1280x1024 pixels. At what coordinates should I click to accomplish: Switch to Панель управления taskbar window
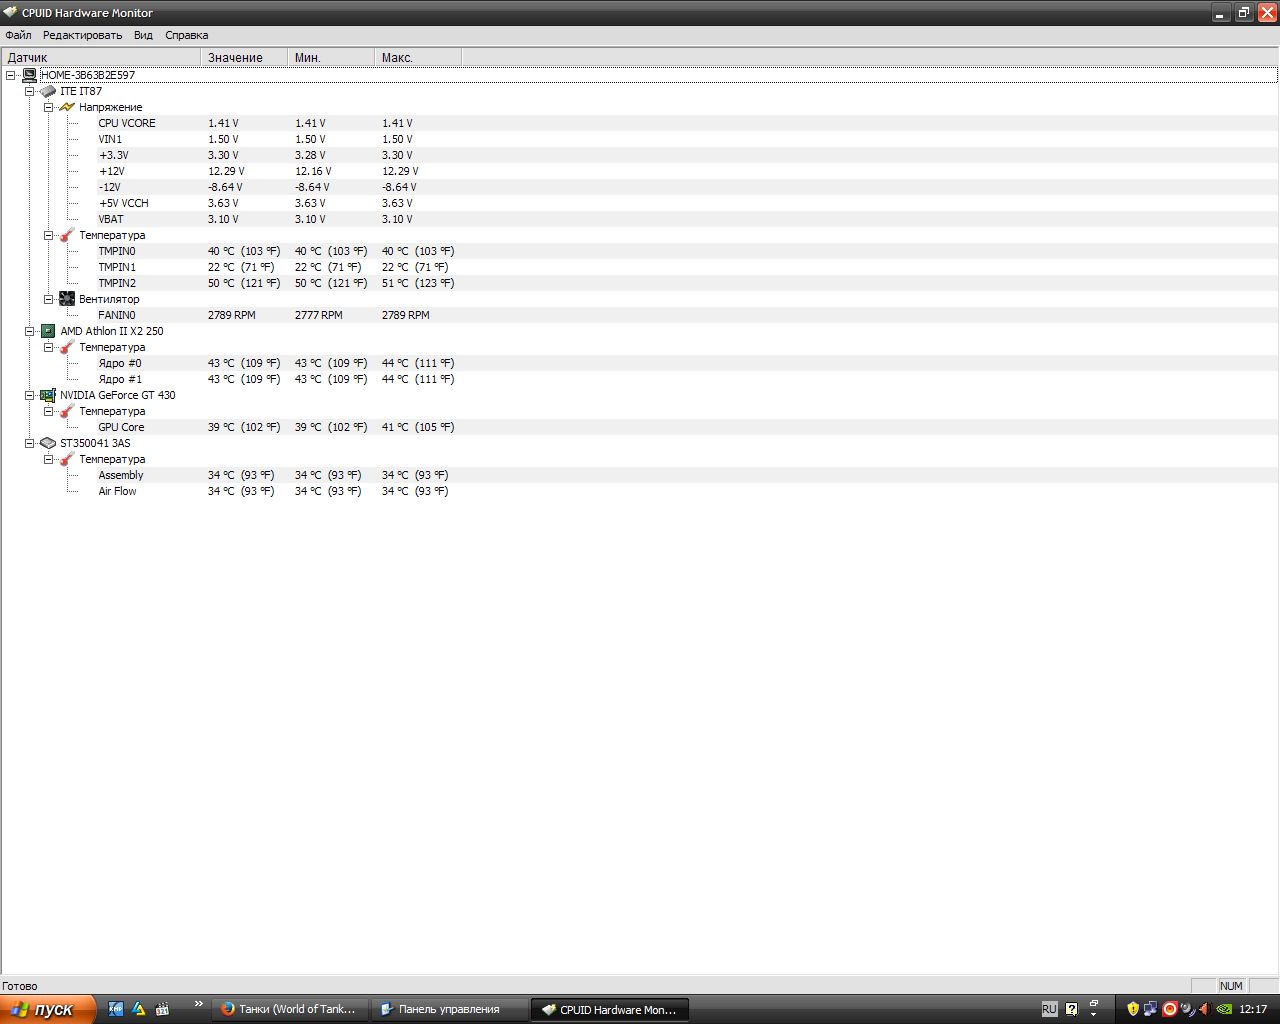pos(449,1009)
